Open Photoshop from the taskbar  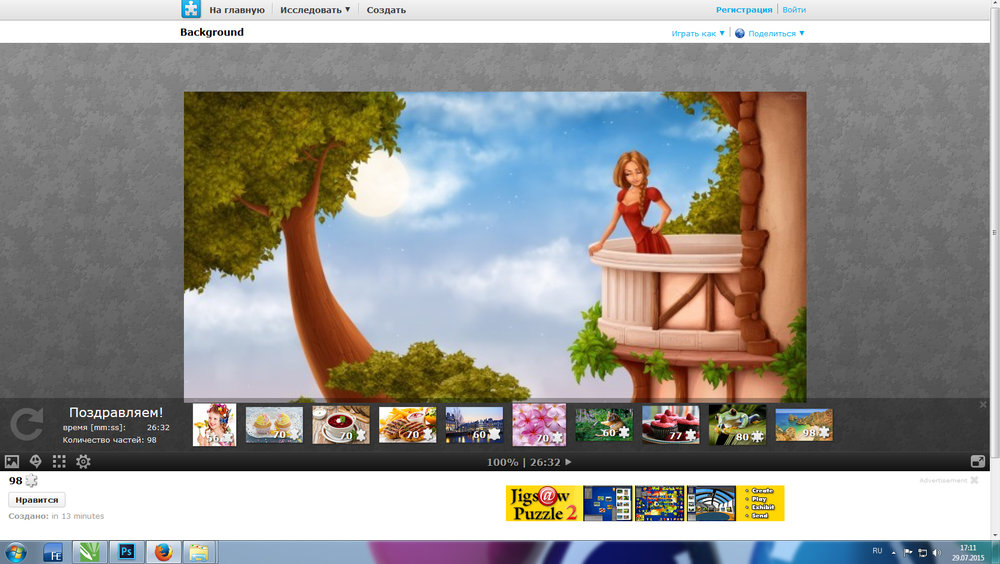pos(127,551)
